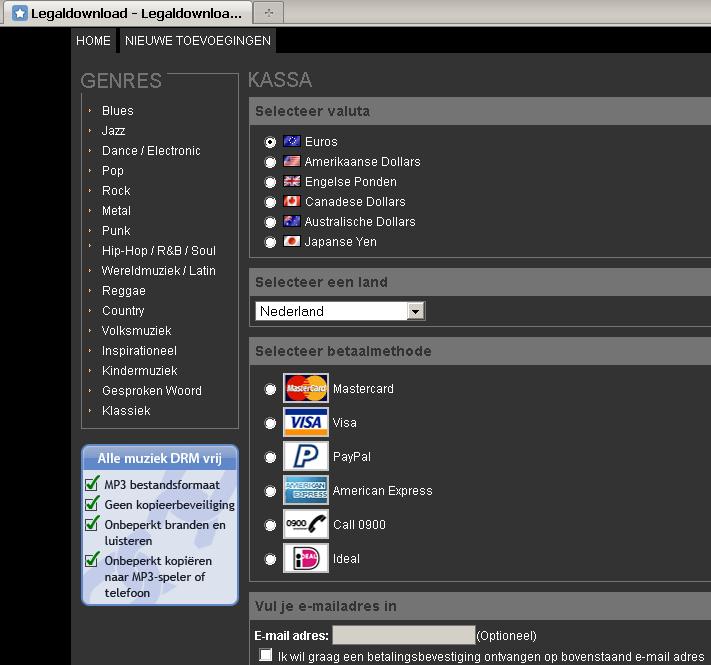This screenshot has height=665, width=711.
Task: Open the Country genre link
Action: coord(123,311)
